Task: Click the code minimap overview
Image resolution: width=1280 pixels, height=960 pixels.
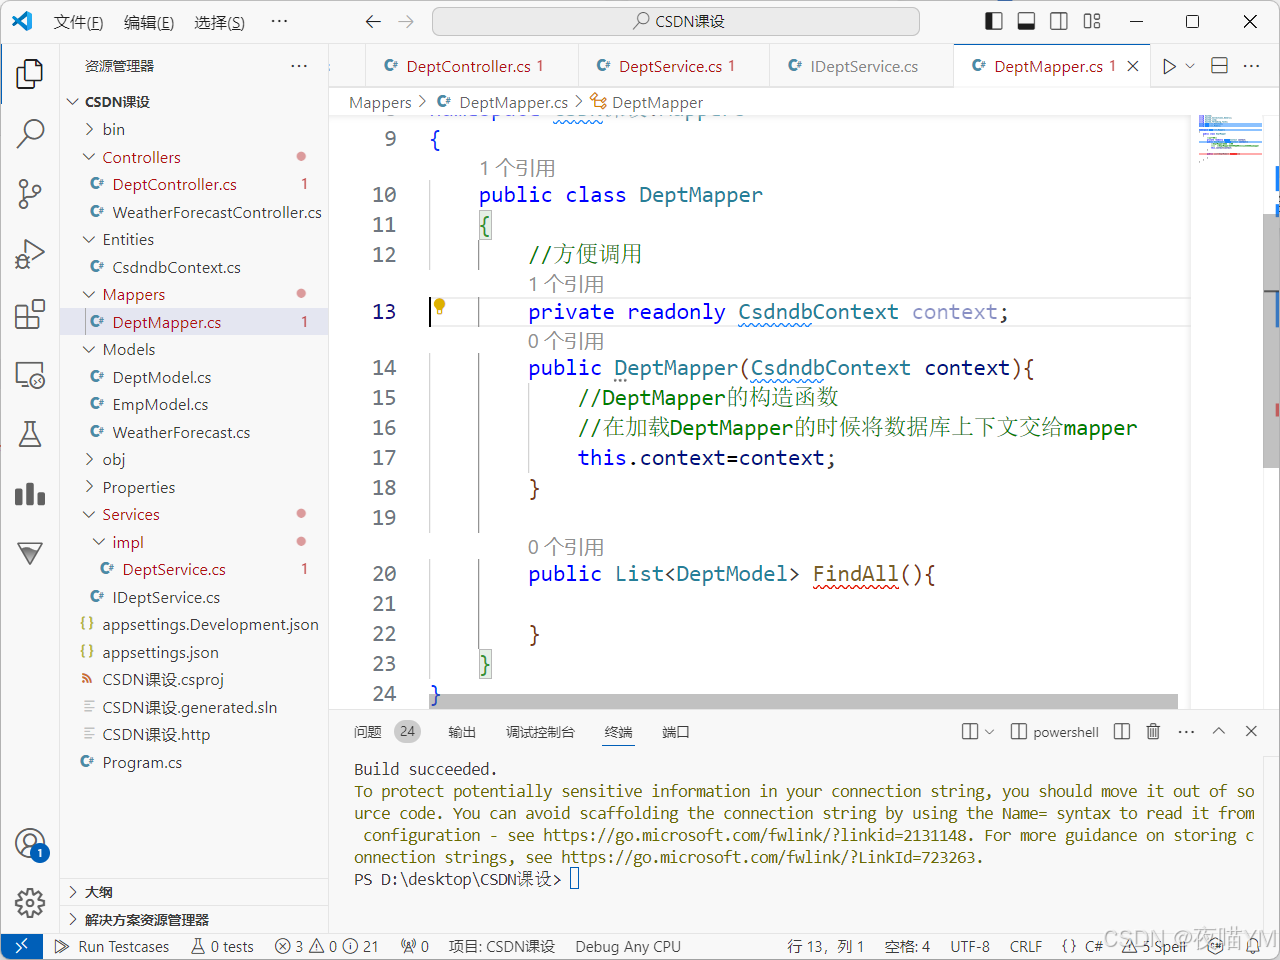Action: 1230,137
